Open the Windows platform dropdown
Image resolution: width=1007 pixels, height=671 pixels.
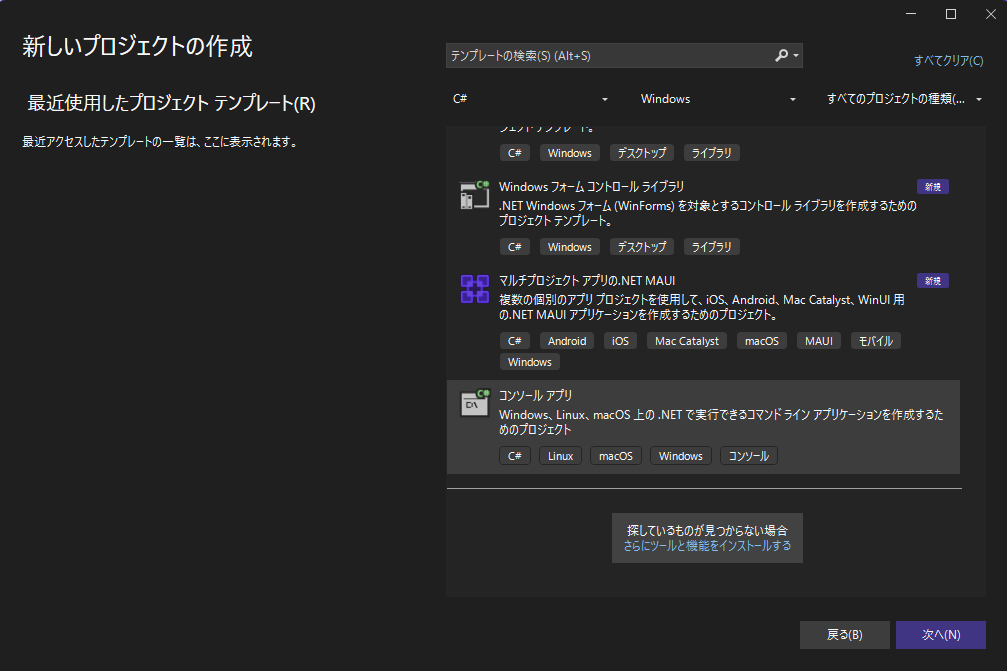click(x=715, y=98)
